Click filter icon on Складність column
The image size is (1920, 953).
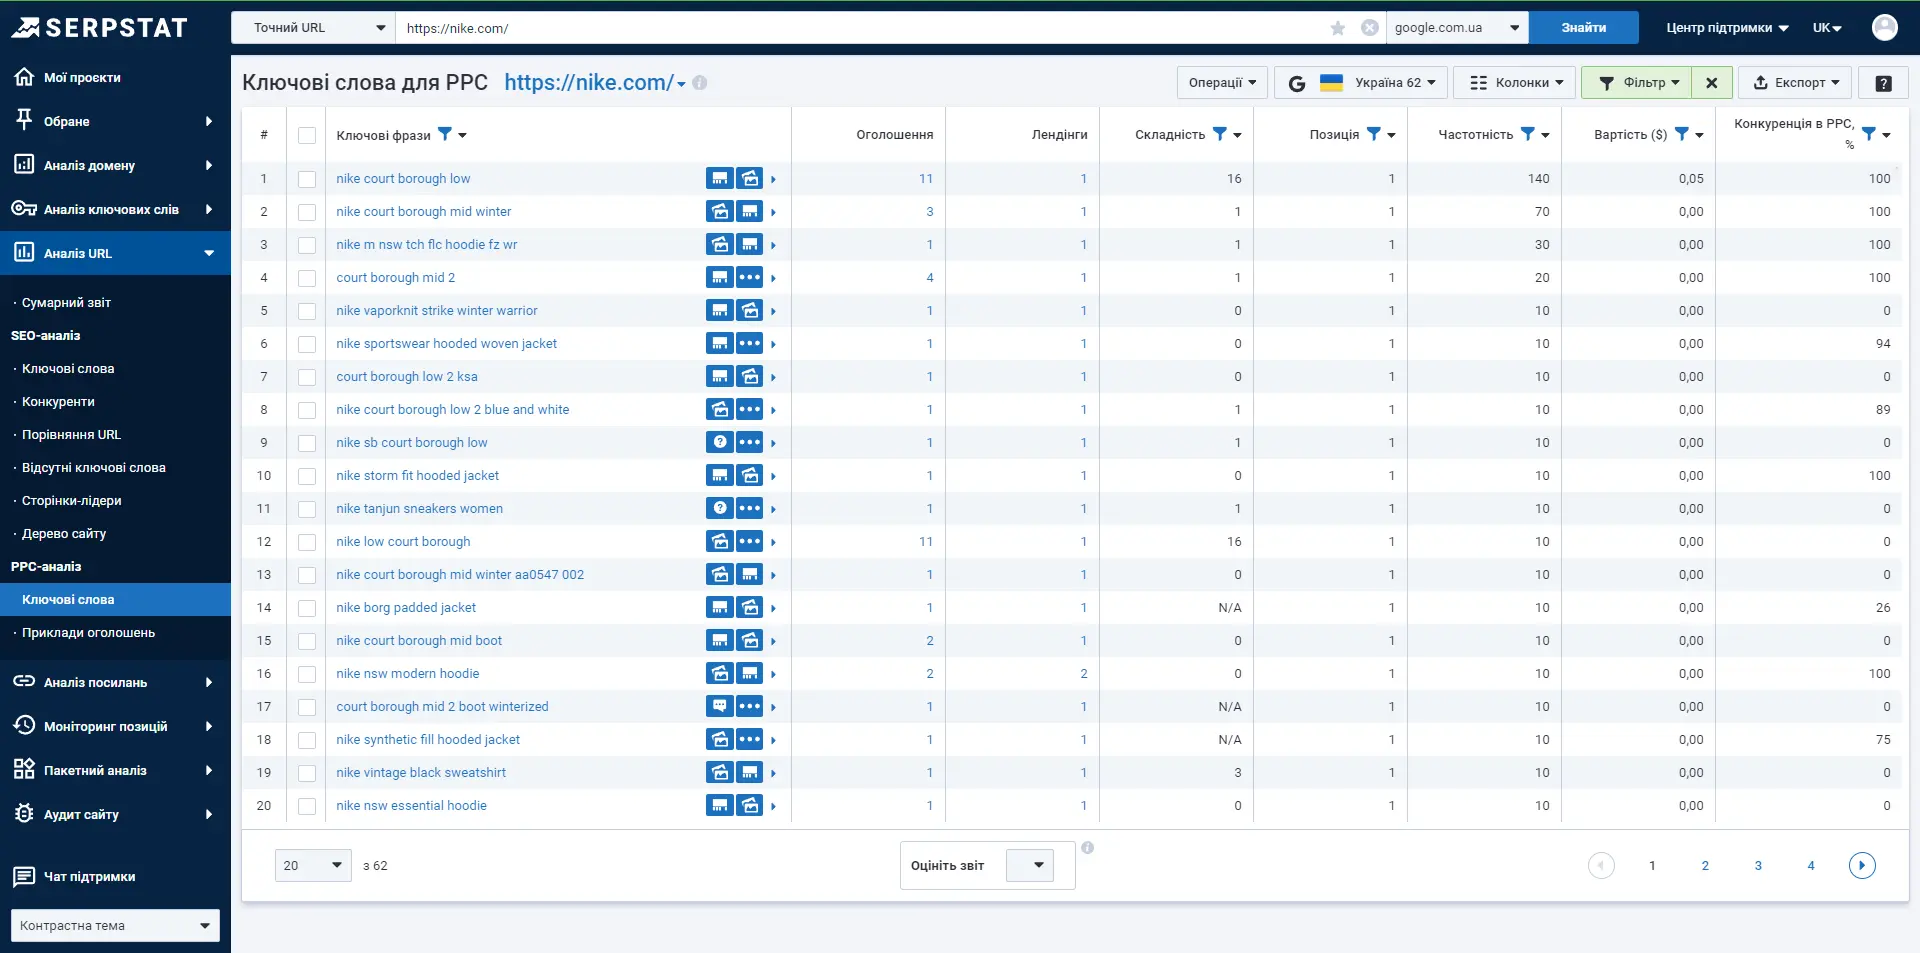1220,134
